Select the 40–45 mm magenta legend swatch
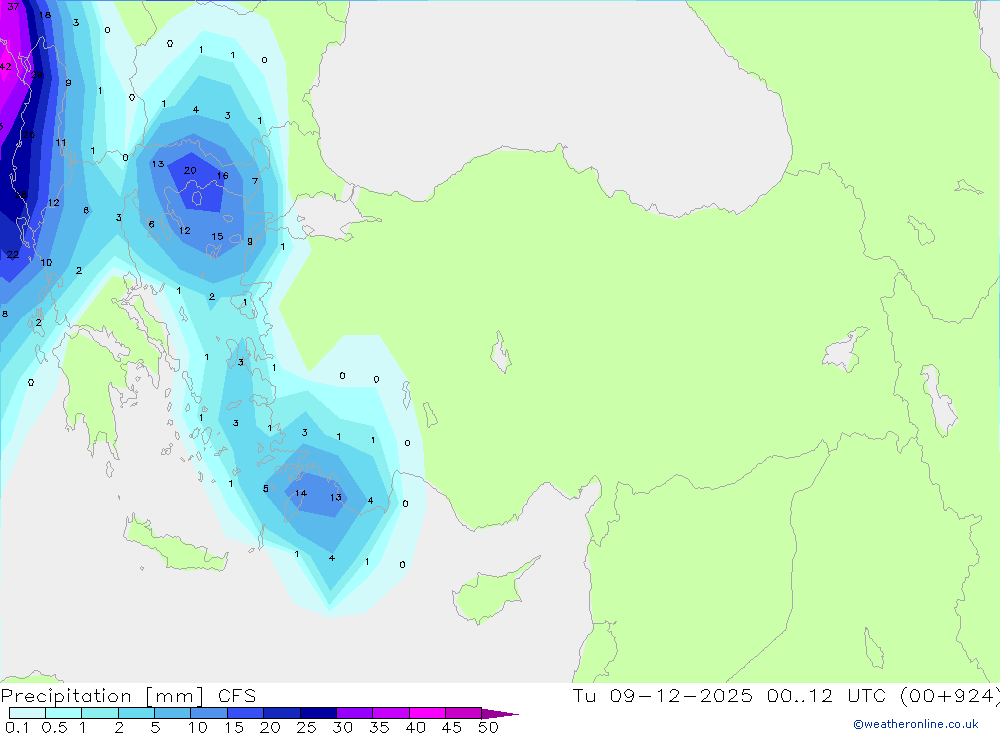 (427, 713)
